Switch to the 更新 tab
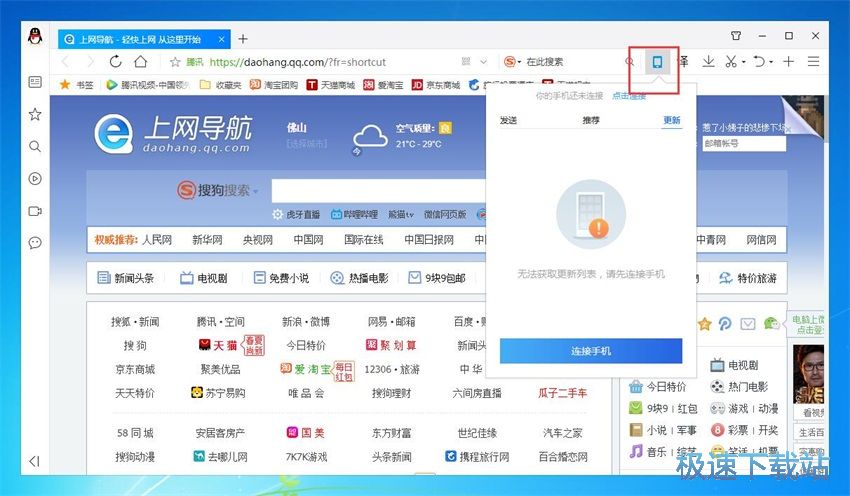Image resolution: width=850 pixels, height=496 pixels. coord(672,120)
